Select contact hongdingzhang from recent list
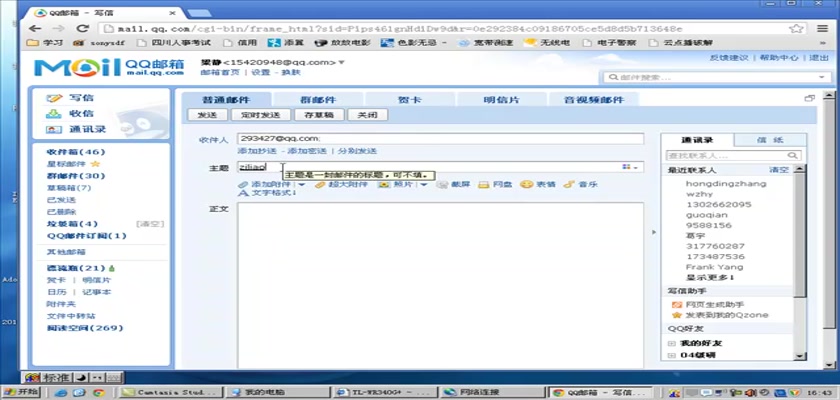Viewport: 840px width, 400px height. pos(726,183)
